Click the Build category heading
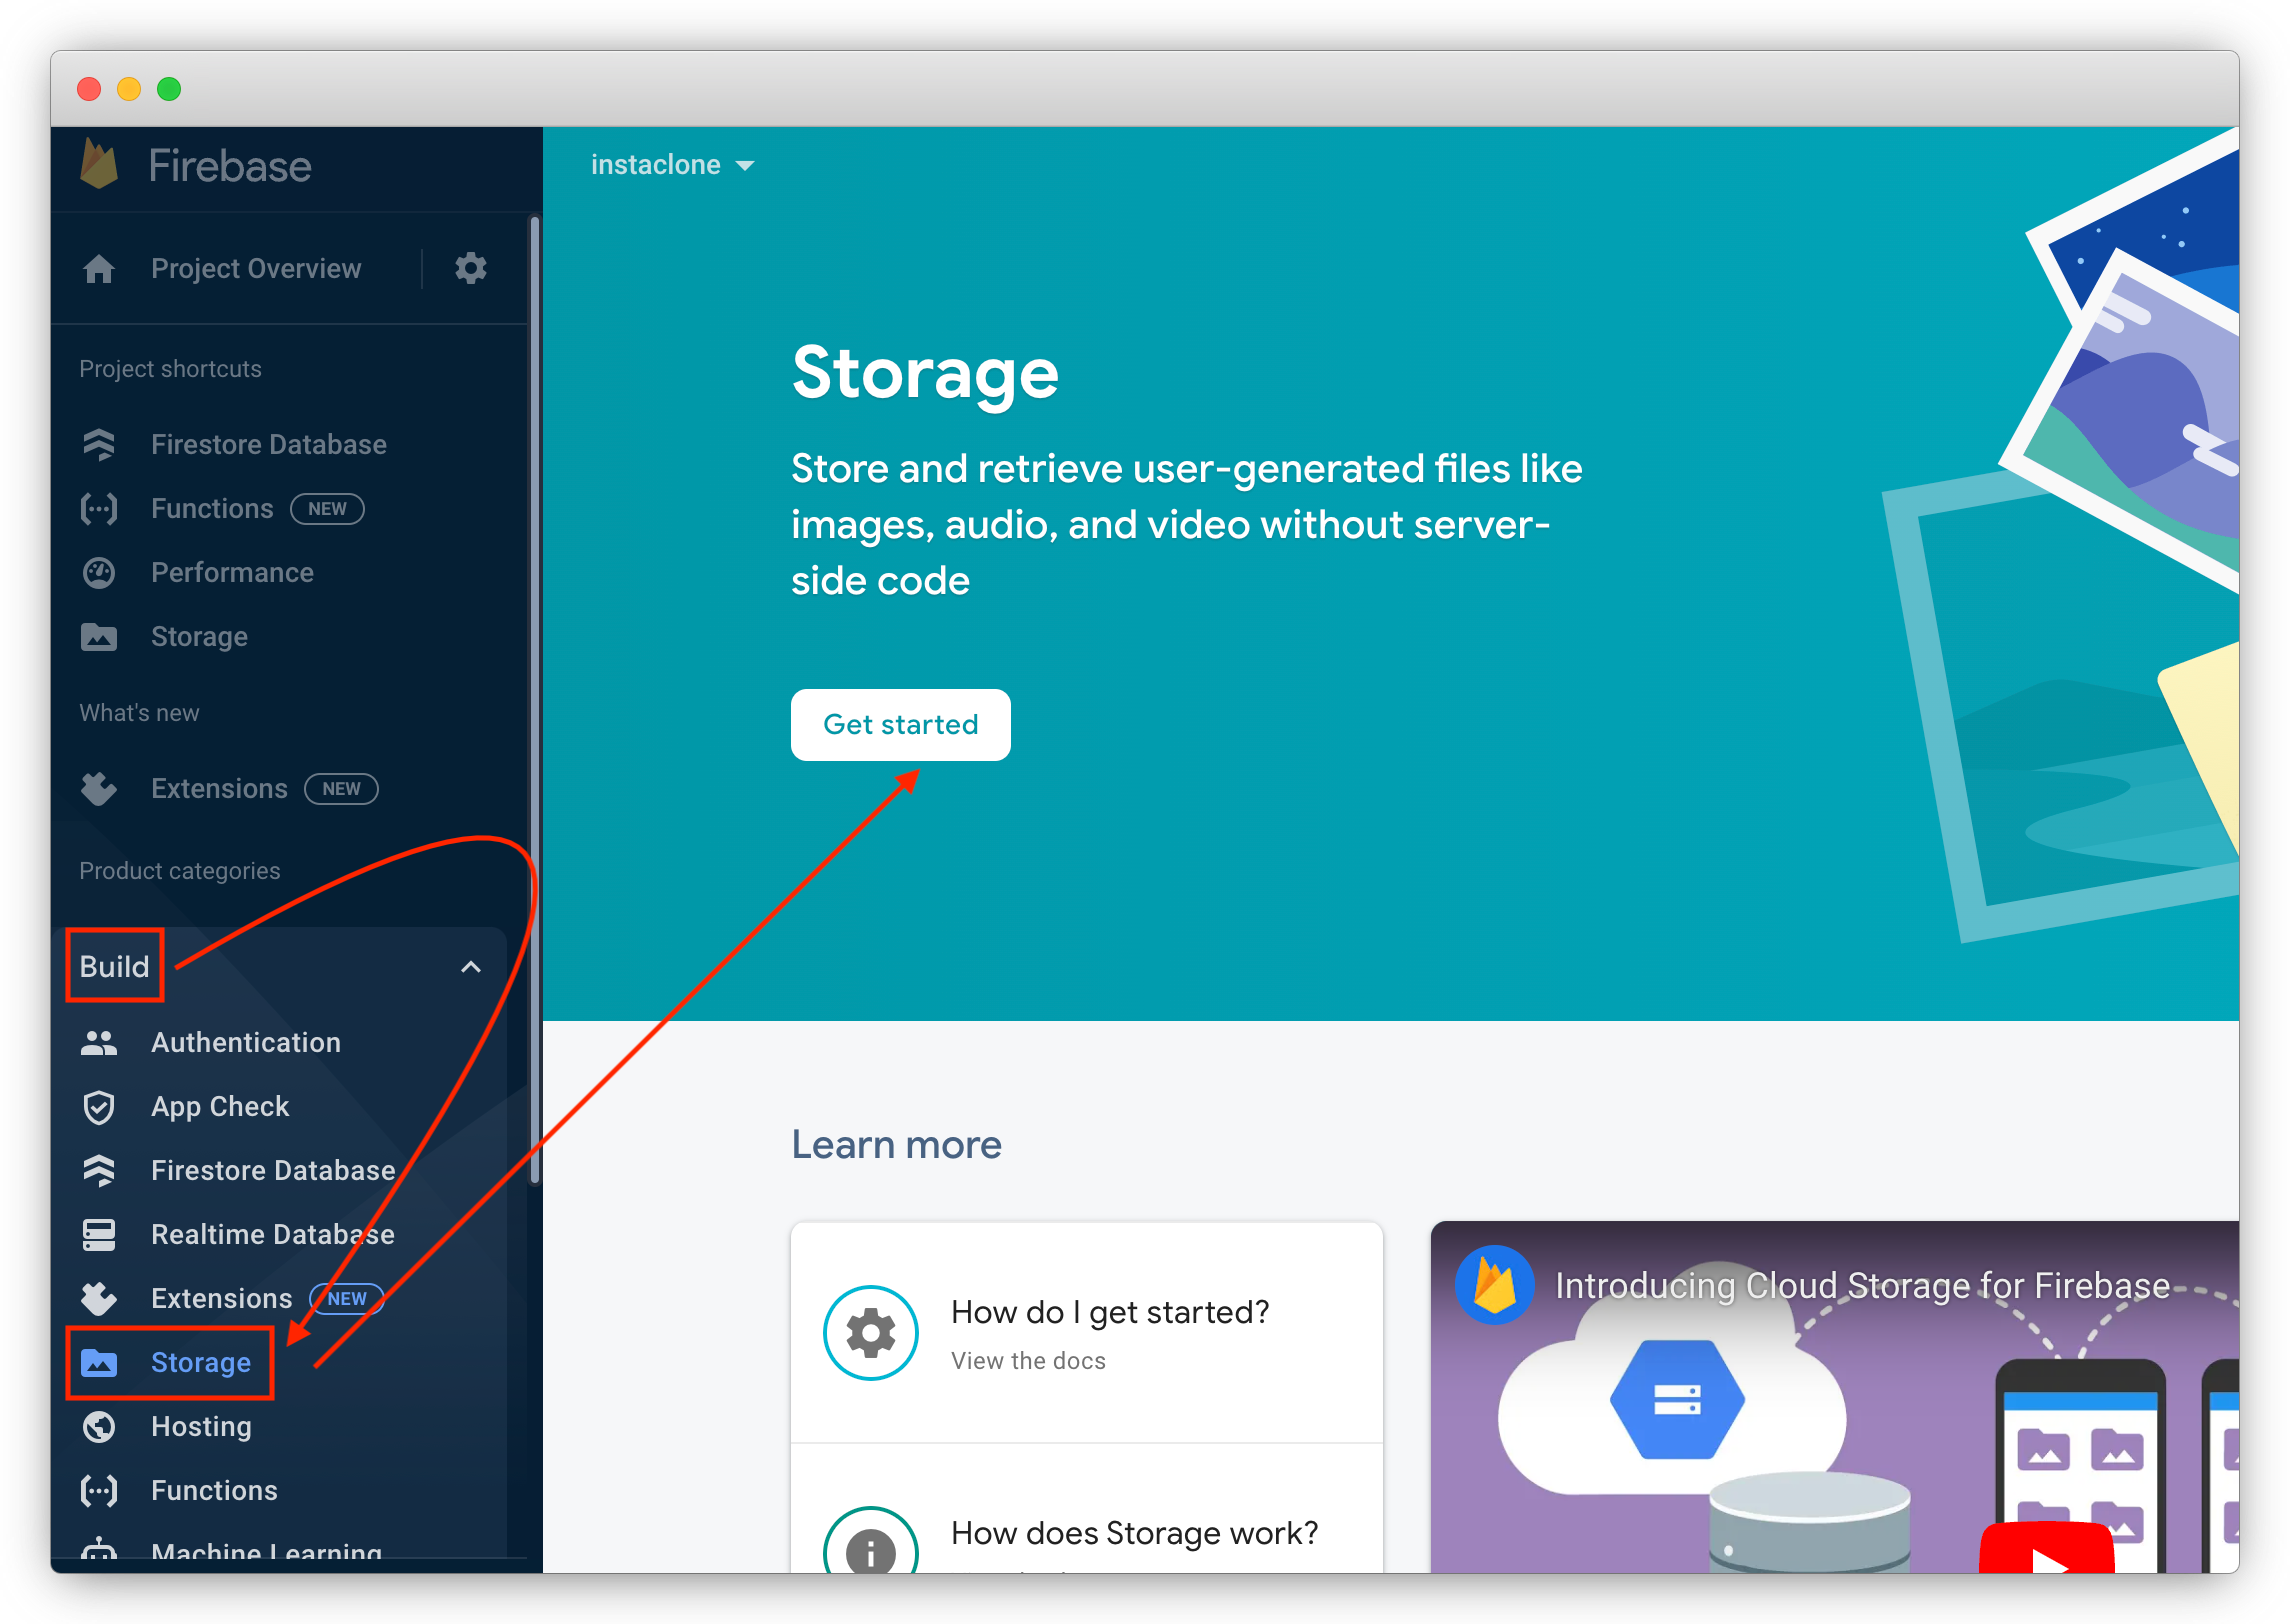The height and width of the screenshot is (1624, 2290). point(114,967)
